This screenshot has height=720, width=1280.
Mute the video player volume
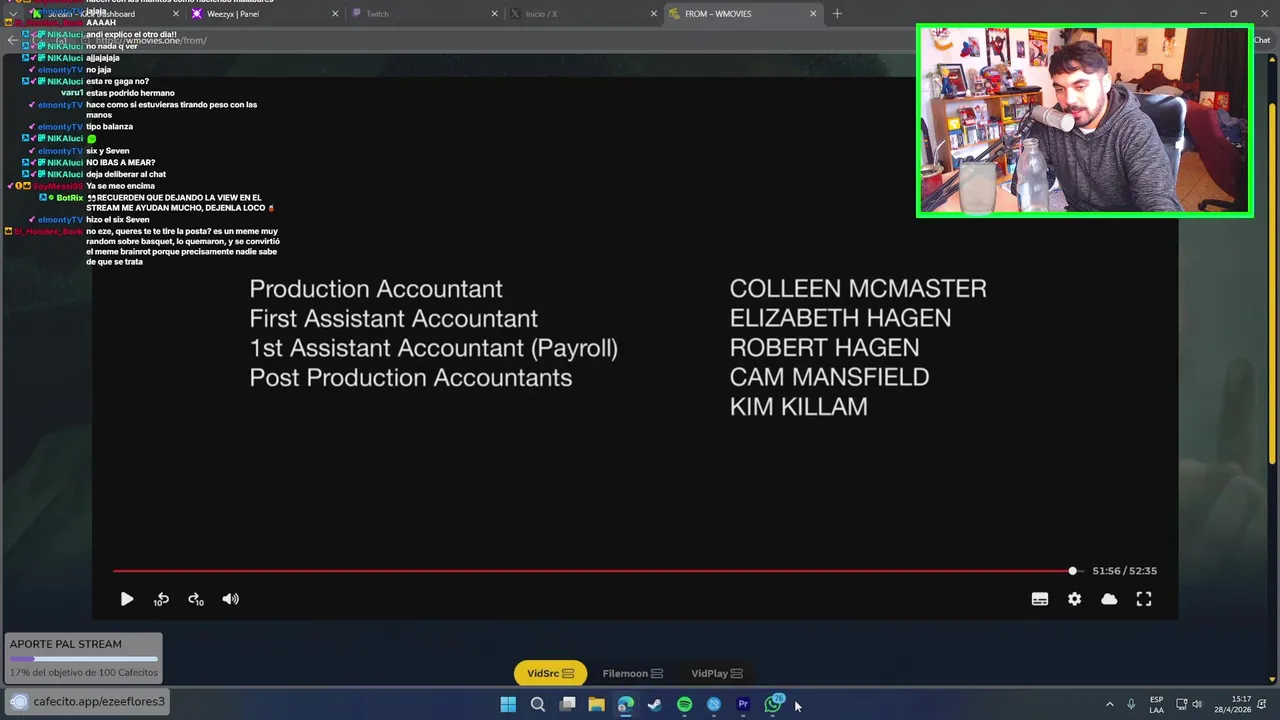[231, 599]
